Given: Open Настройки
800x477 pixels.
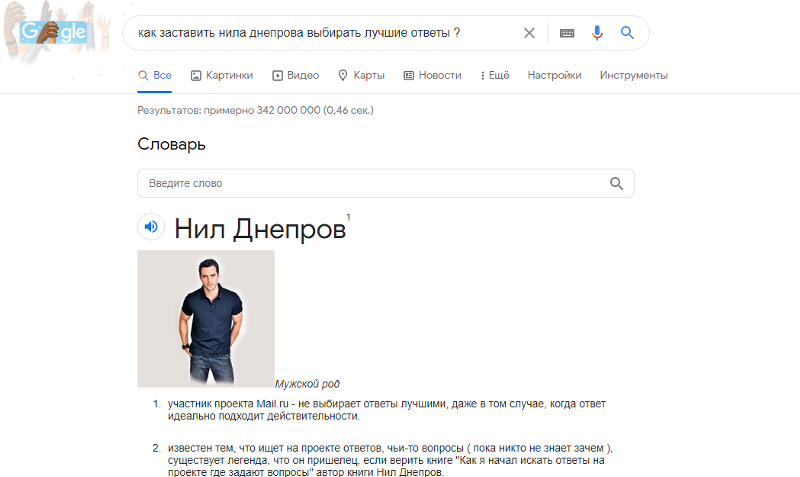Looking at the screenshot, I should [554, 76].
